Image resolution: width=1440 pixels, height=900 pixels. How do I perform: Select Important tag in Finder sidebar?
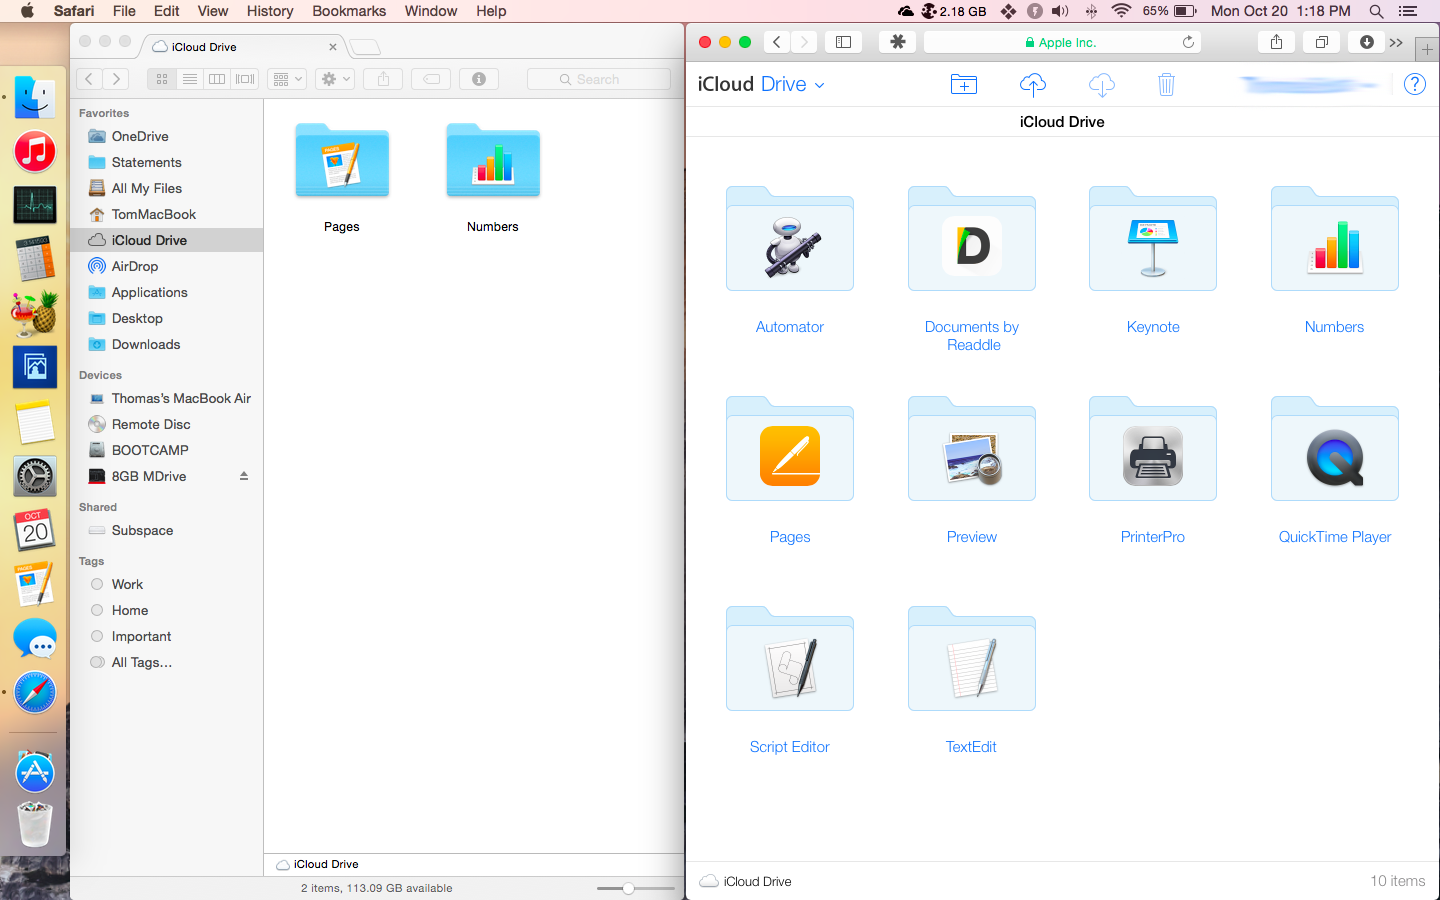(141, 636)
